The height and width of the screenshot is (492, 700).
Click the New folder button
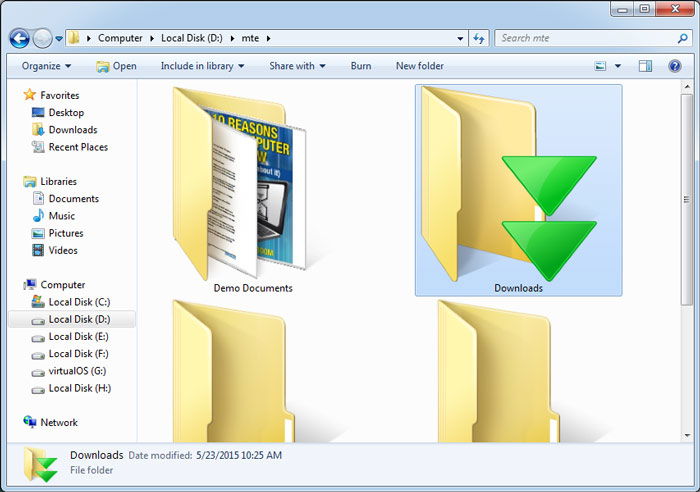tap(420, 66)
